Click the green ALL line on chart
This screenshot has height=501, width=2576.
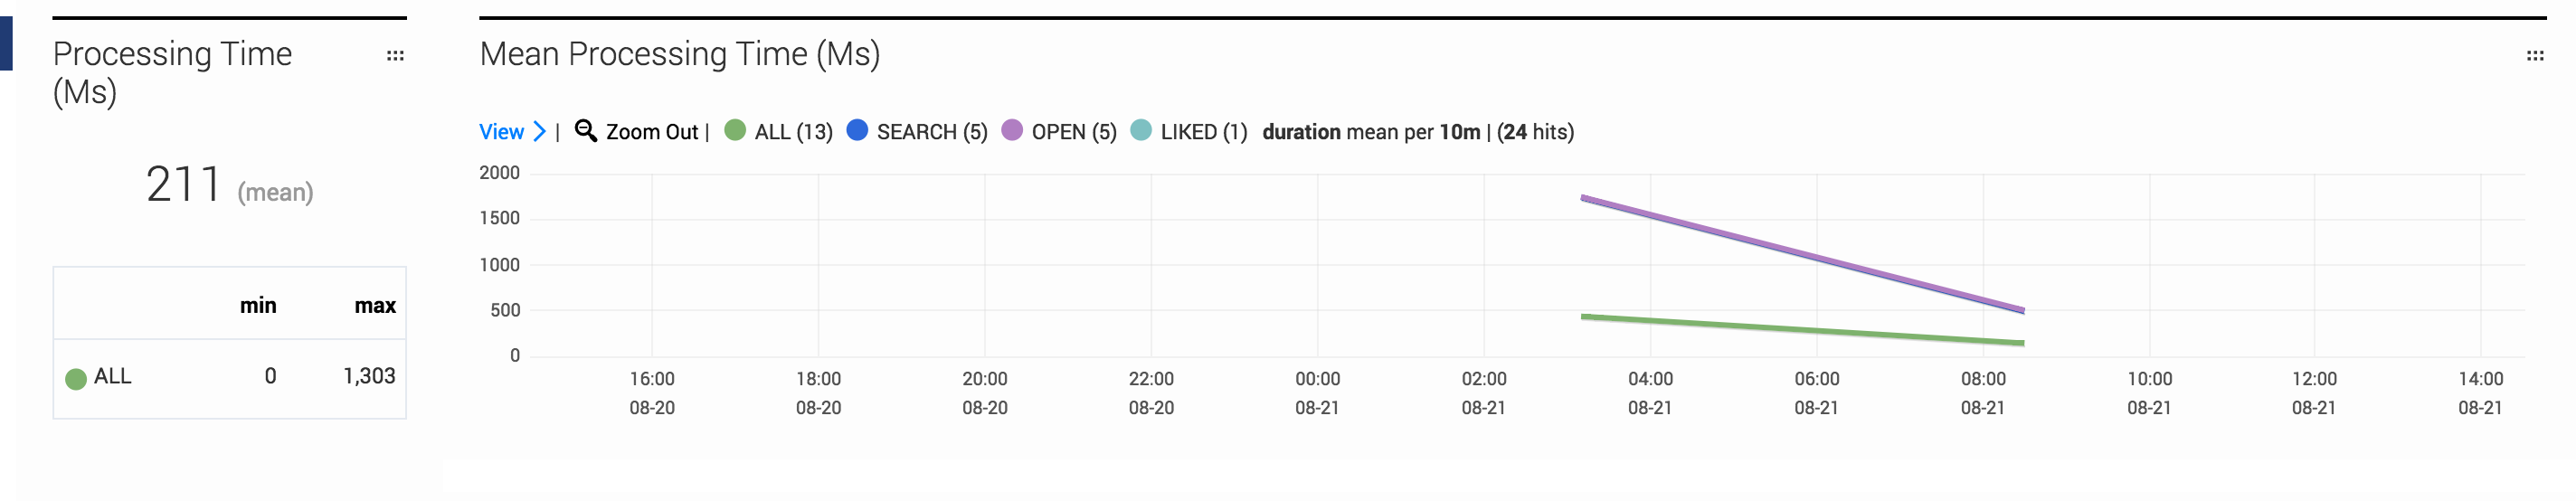1802,330
